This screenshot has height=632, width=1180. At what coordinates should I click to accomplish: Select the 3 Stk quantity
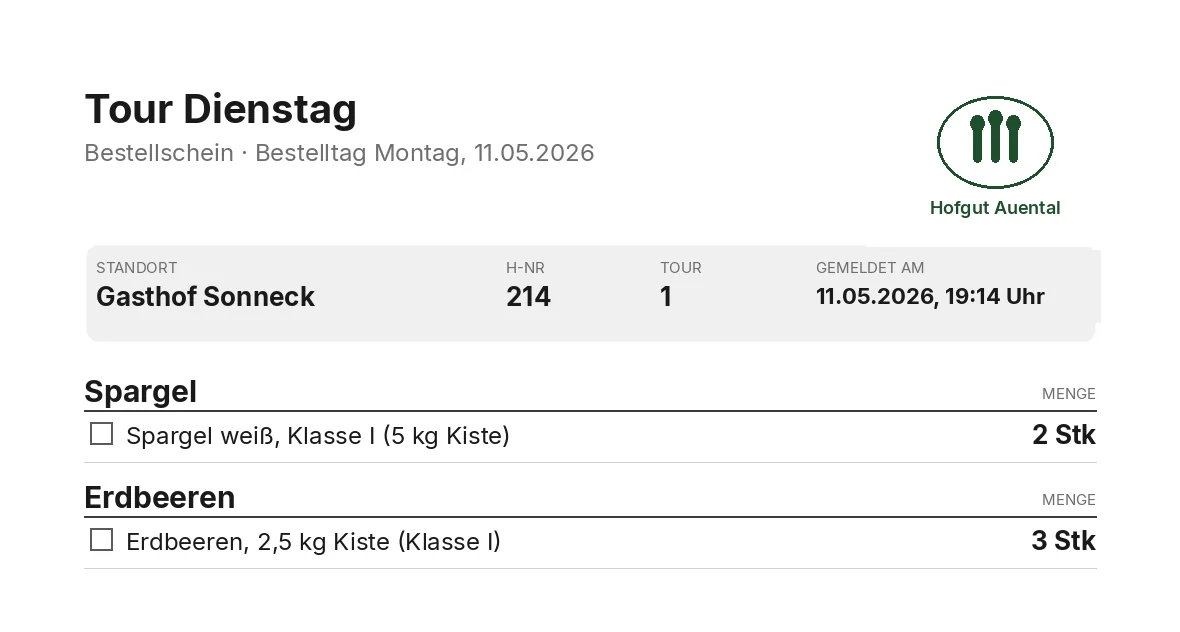[x=1064, y=541]
